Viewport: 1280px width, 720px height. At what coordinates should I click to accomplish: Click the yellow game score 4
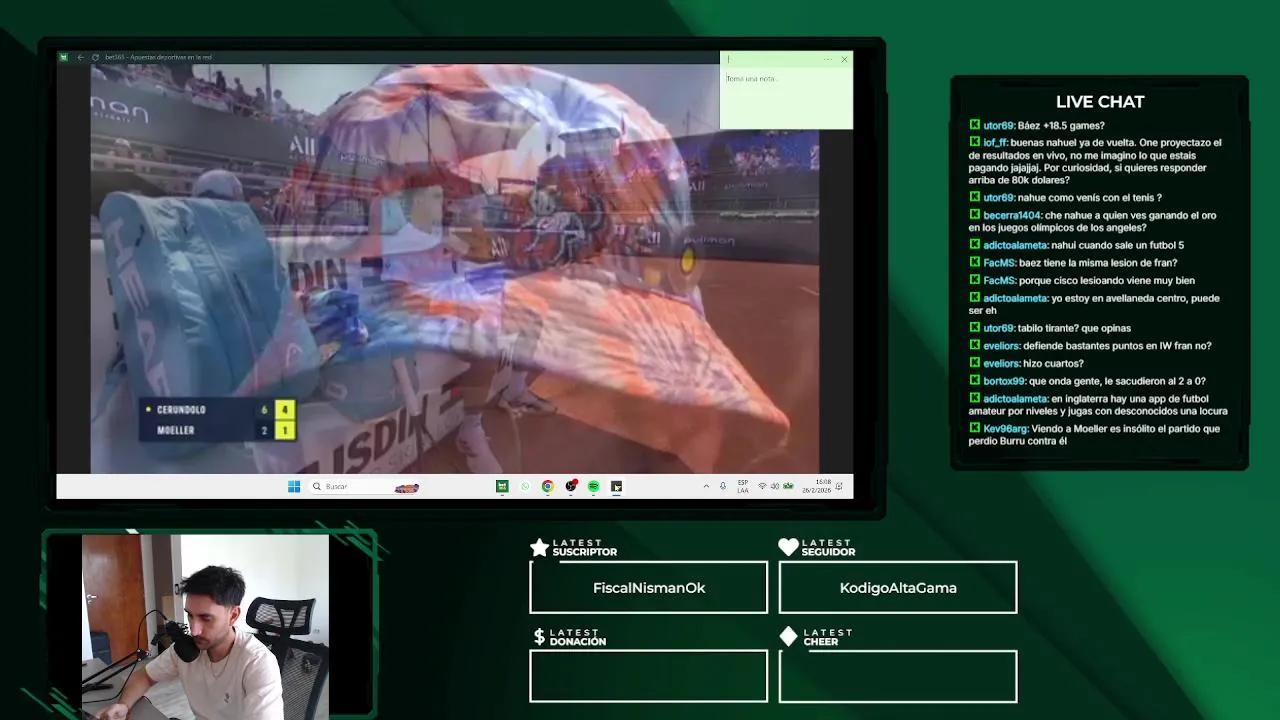click(285, 410)
